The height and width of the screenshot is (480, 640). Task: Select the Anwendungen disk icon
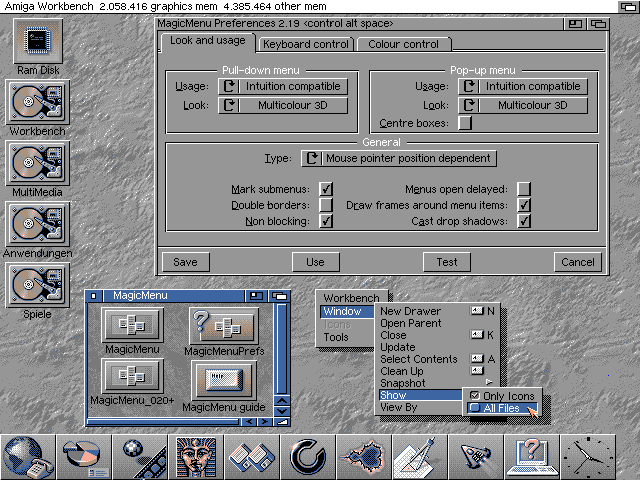click(38, 224)
